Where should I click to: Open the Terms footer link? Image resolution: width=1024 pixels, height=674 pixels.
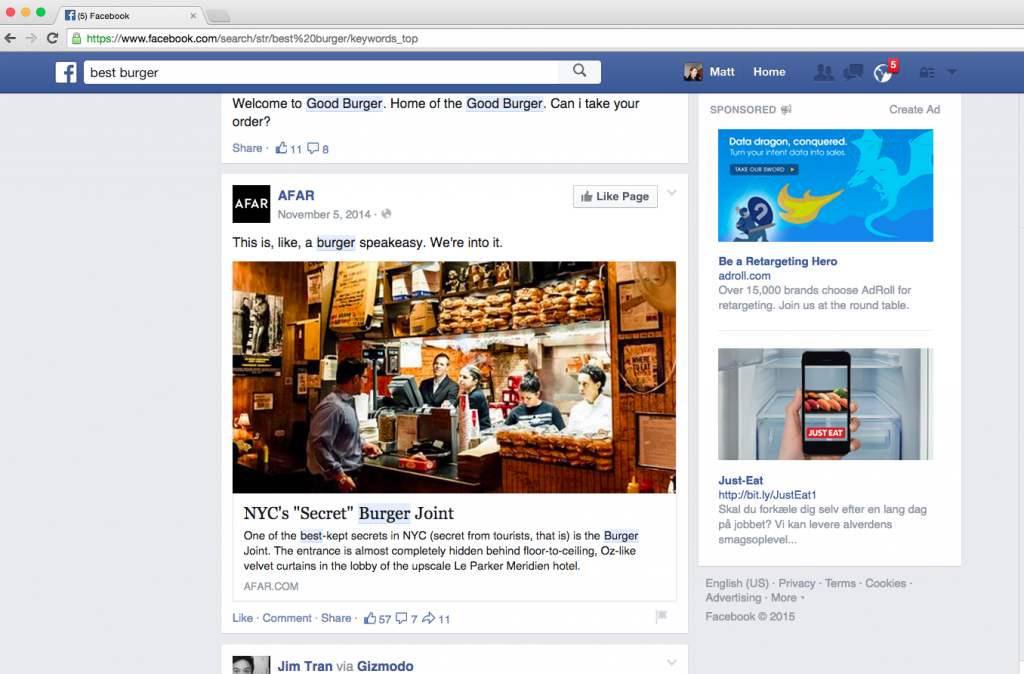click(x=840, y=583)
